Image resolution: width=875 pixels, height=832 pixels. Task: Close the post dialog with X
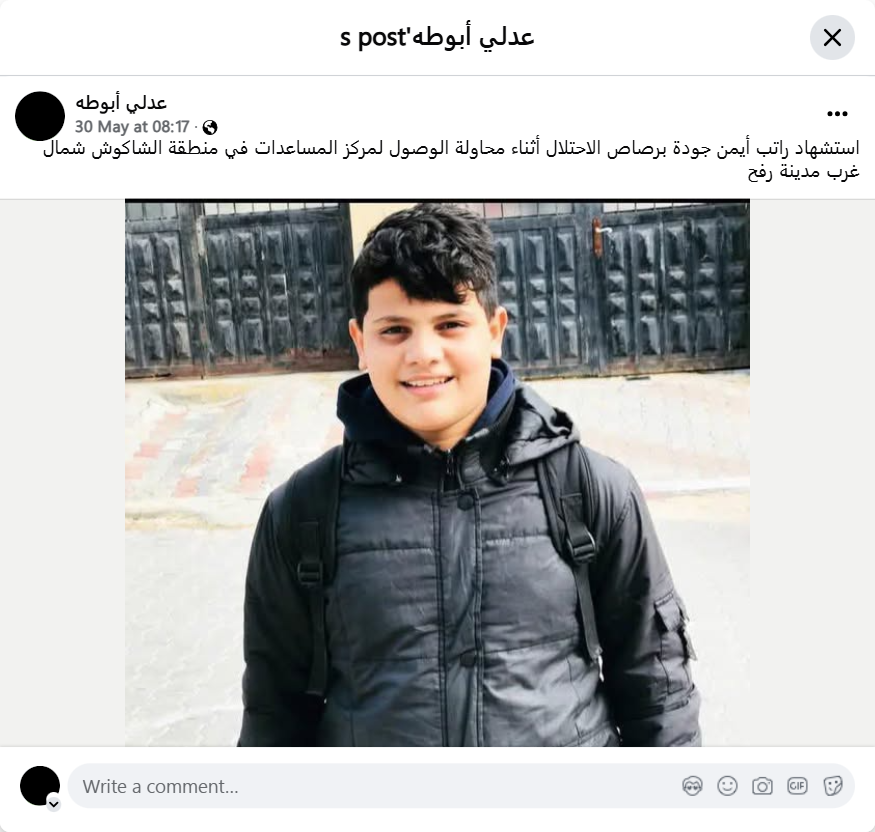point(832,38)
